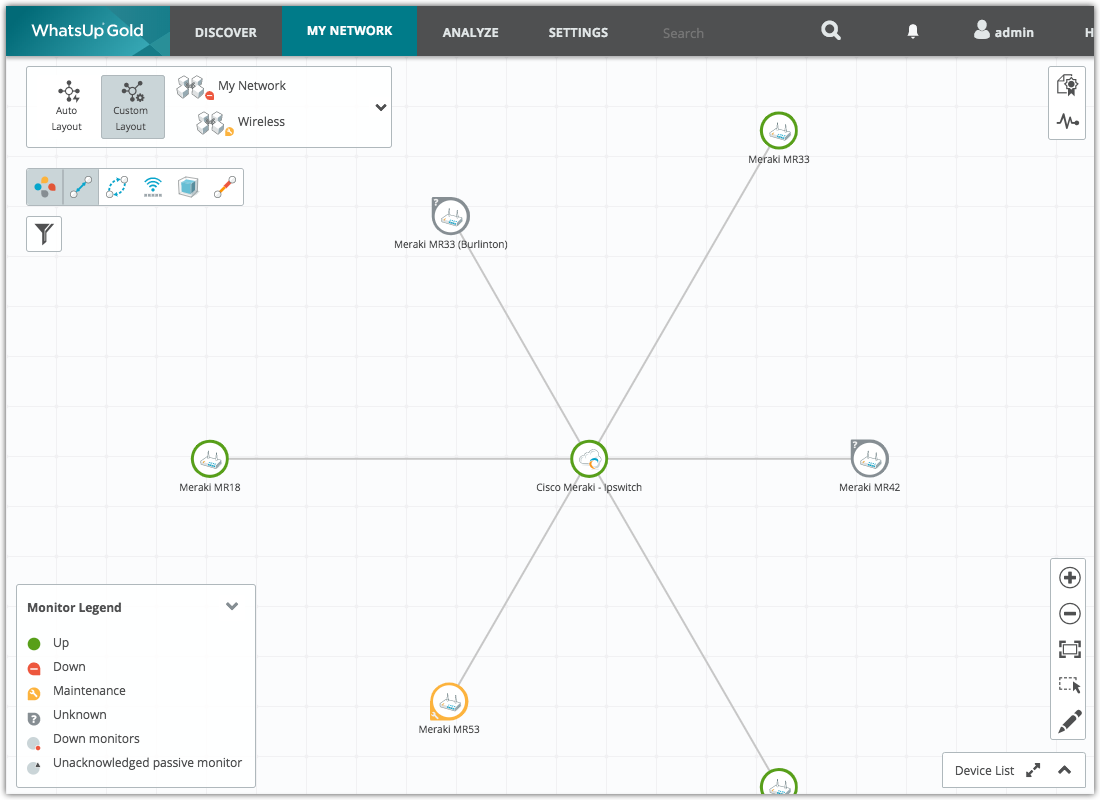Activate the marquee selection tool
This screenshot has height=800, width=1100.
[1069, 685]
